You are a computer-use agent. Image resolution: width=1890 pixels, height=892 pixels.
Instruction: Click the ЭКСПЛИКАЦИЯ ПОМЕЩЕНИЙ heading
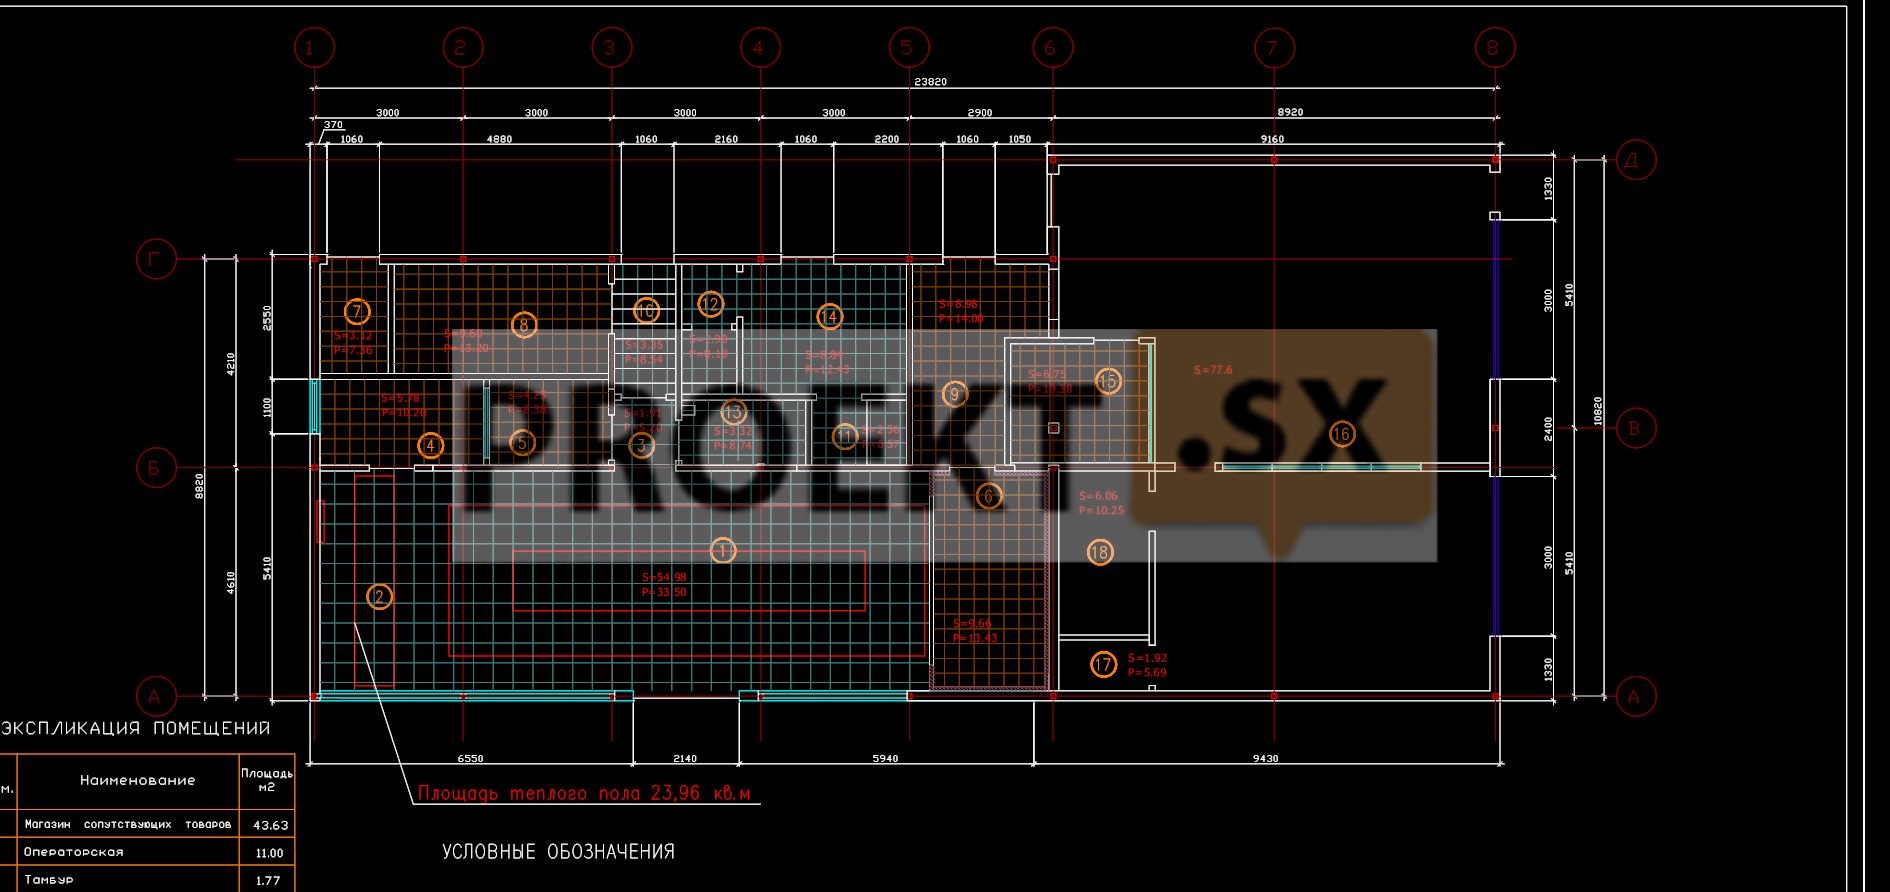[136, 728]
